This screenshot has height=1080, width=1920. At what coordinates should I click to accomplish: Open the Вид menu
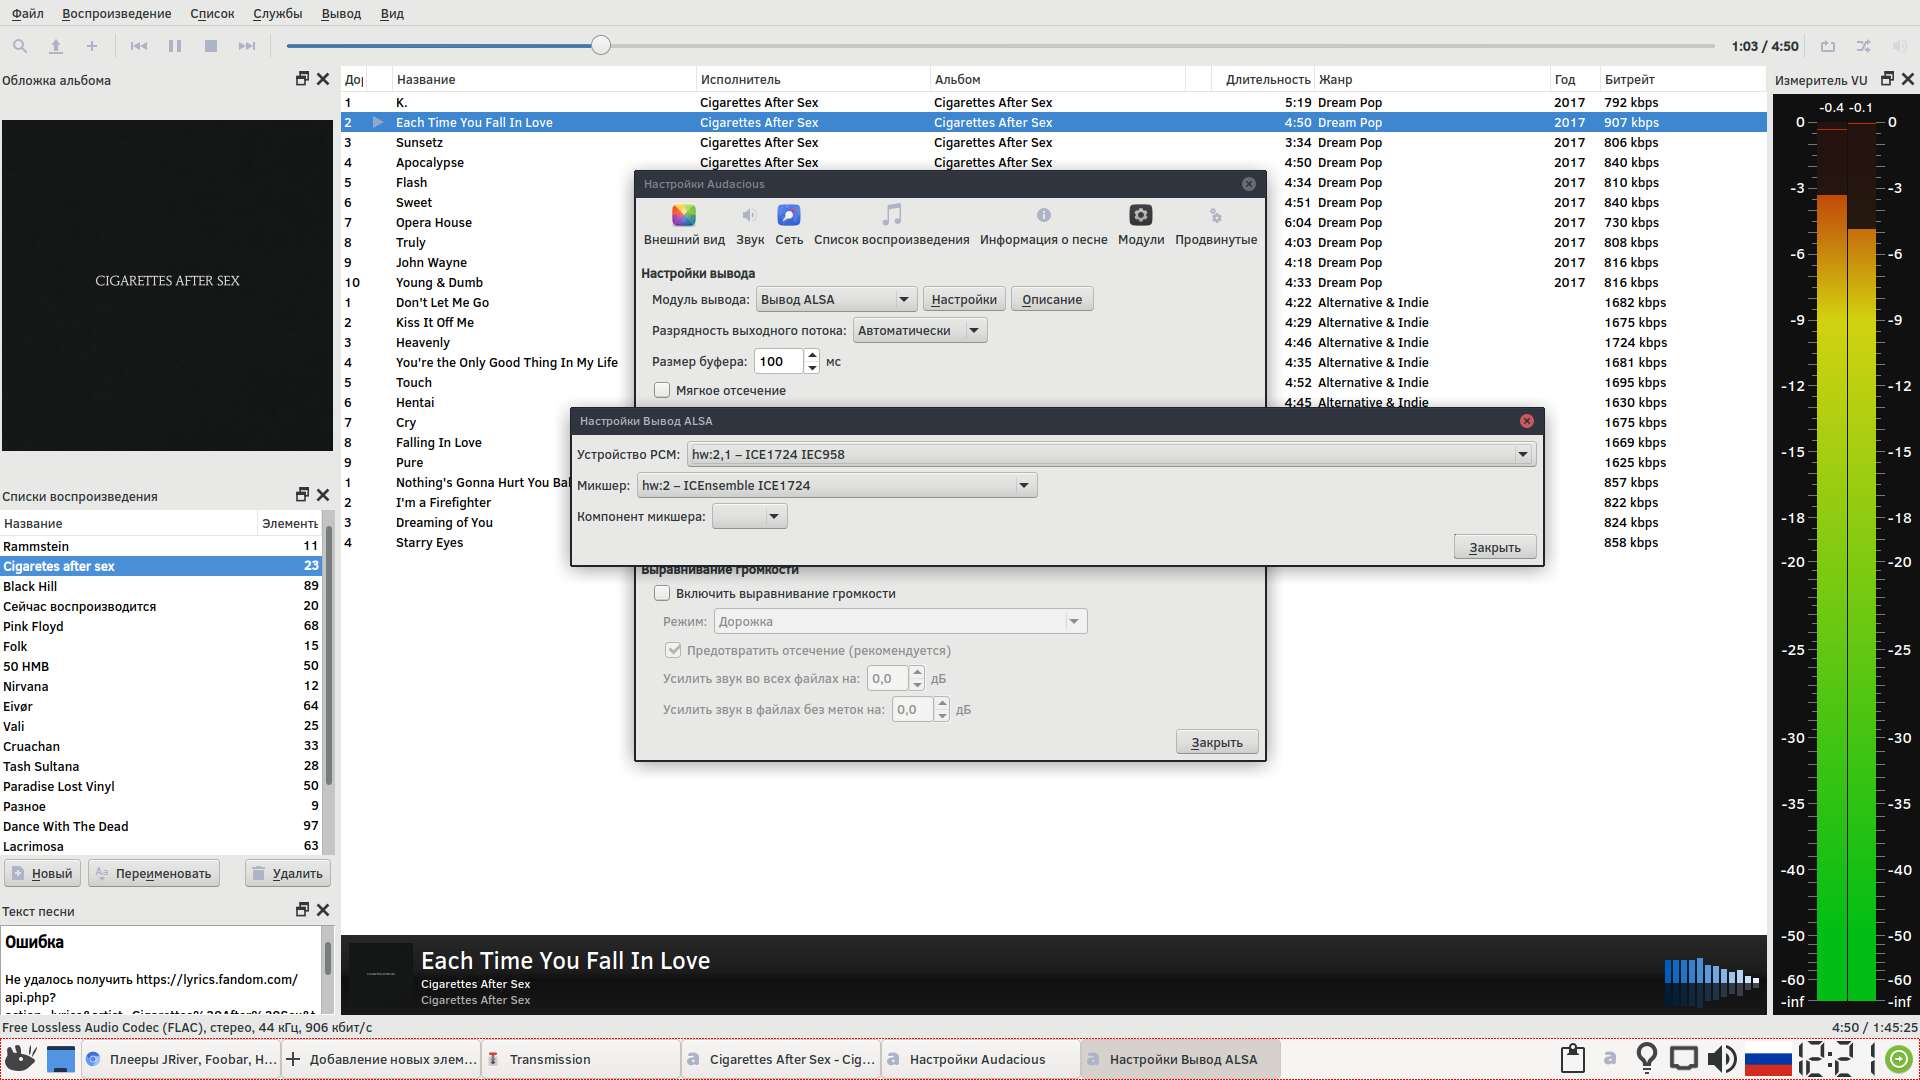pos(392,13)
